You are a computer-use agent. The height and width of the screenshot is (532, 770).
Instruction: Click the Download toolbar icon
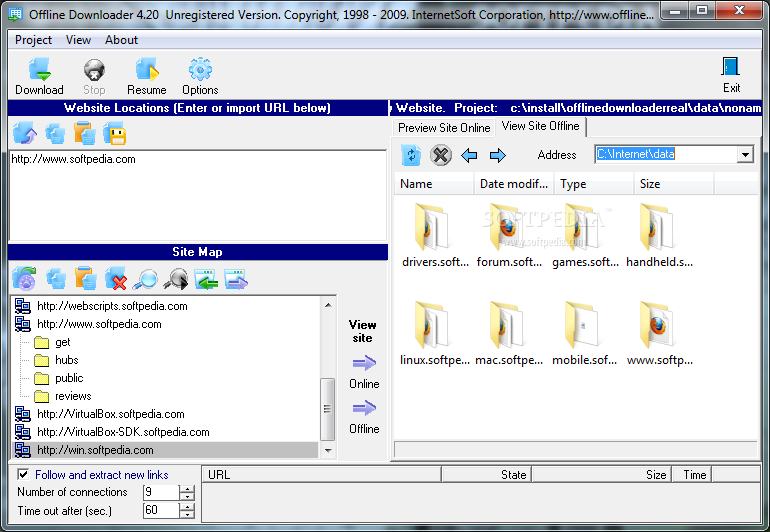point(39,69)
